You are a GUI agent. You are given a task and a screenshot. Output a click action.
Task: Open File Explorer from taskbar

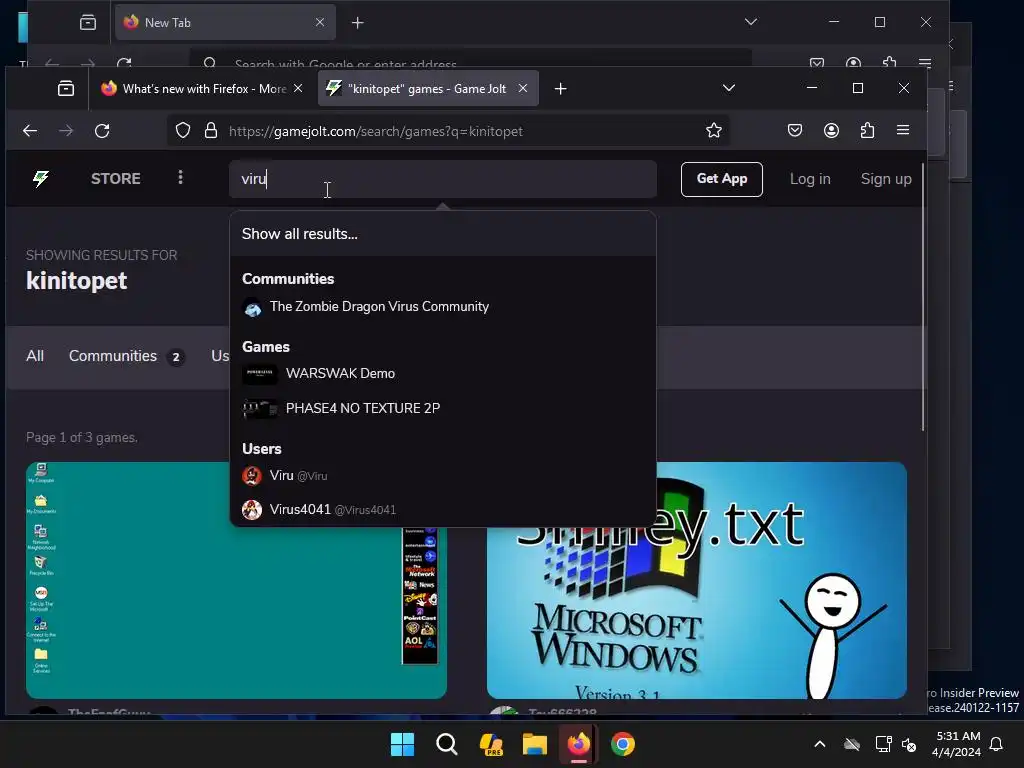point(534,744)
